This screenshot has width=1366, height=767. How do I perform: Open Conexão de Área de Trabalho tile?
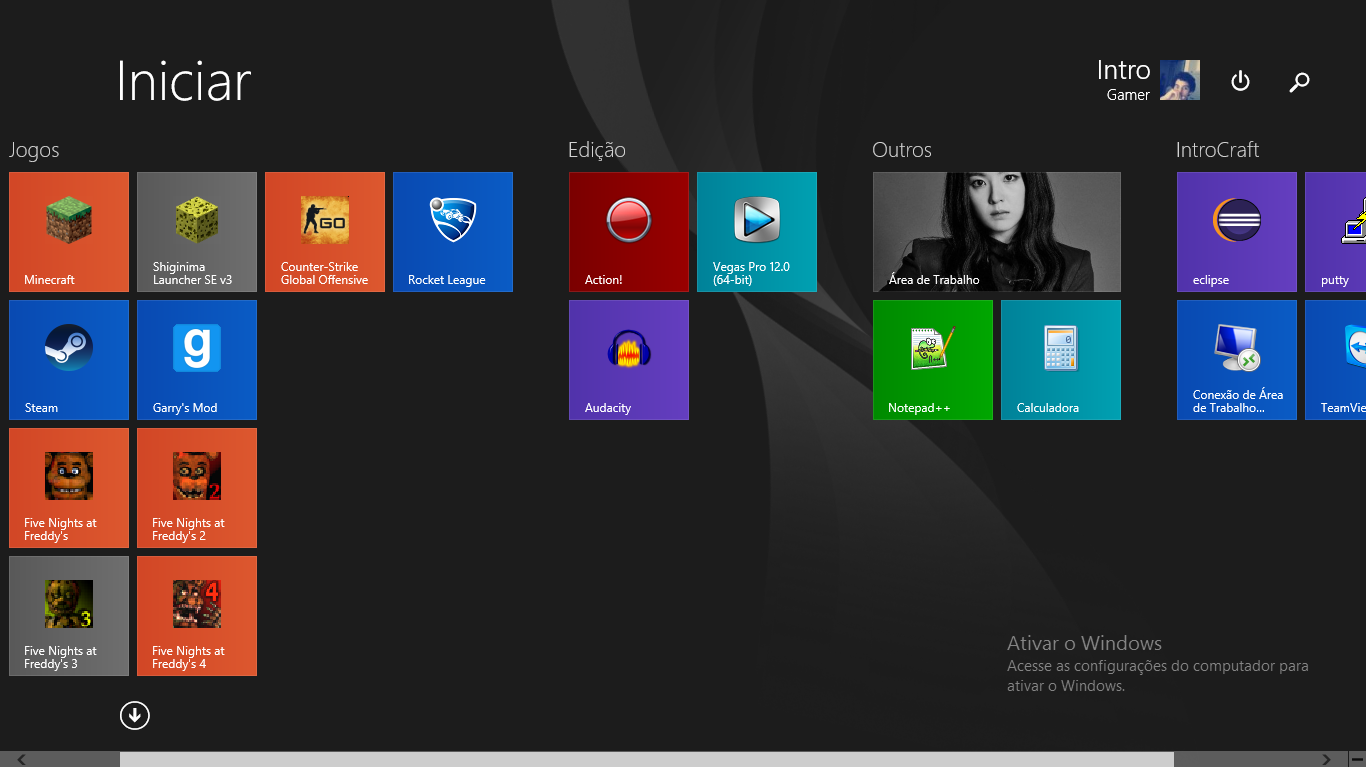(1237, 360)
